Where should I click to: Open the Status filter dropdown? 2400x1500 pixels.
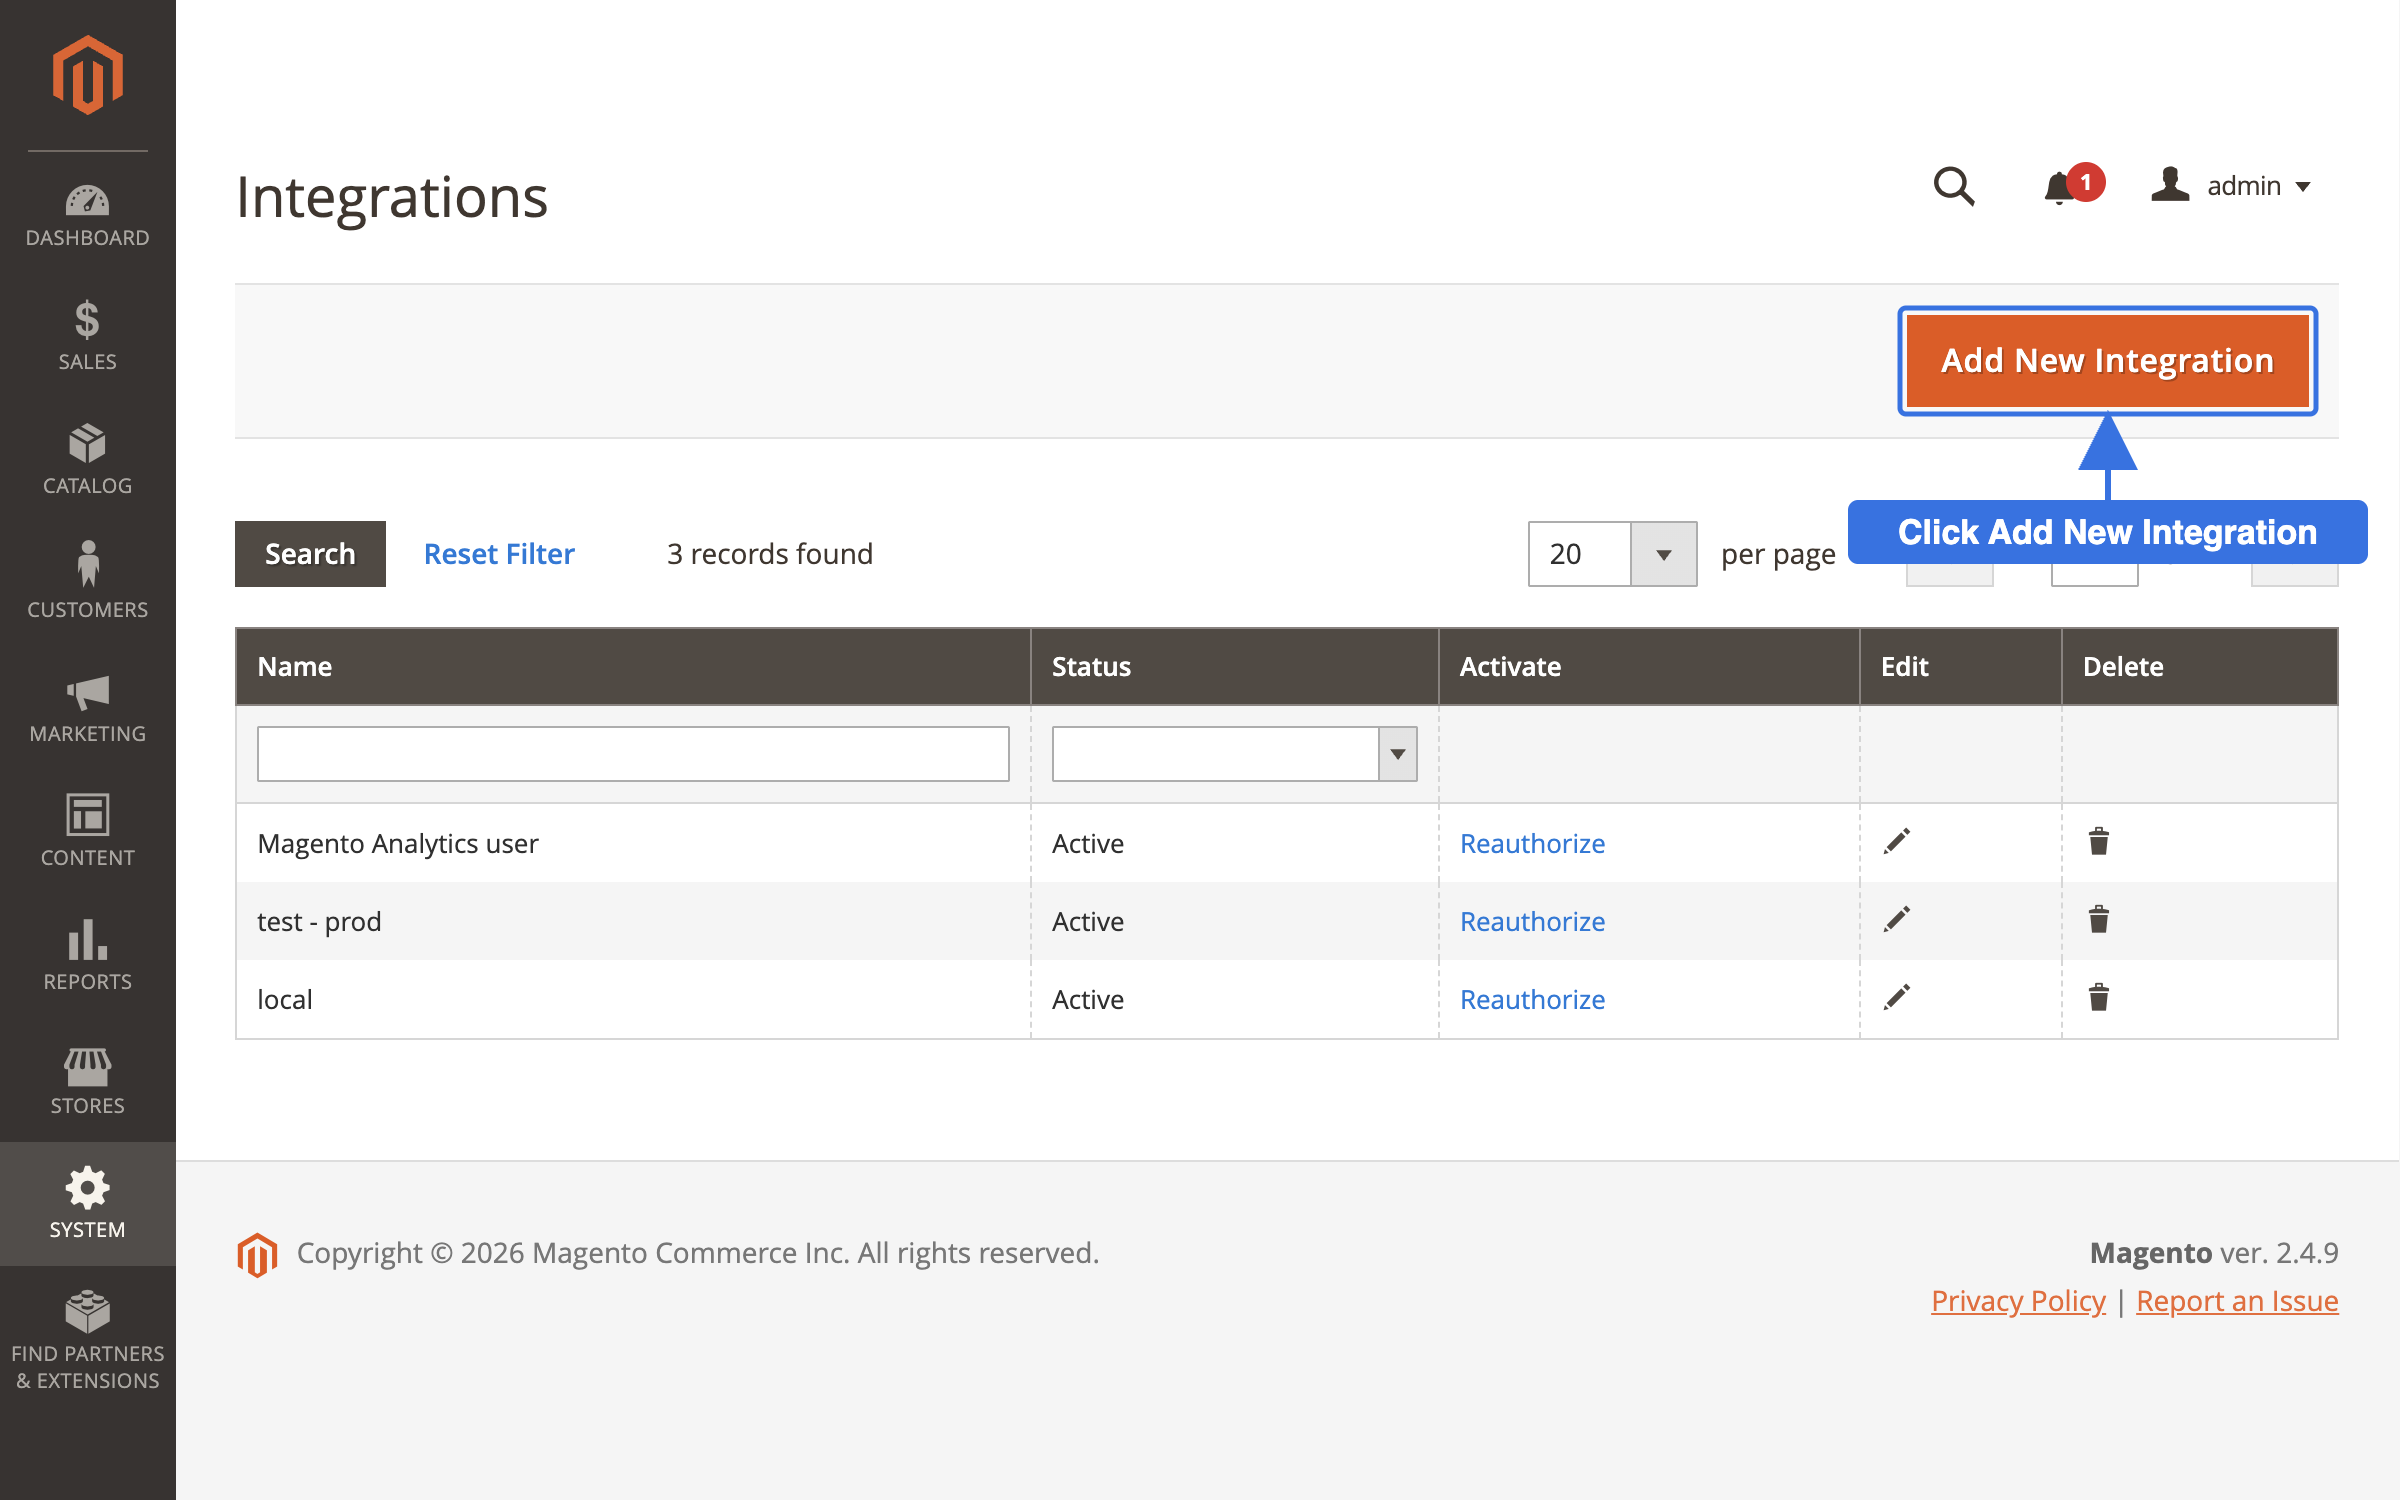coord(1234,754)
